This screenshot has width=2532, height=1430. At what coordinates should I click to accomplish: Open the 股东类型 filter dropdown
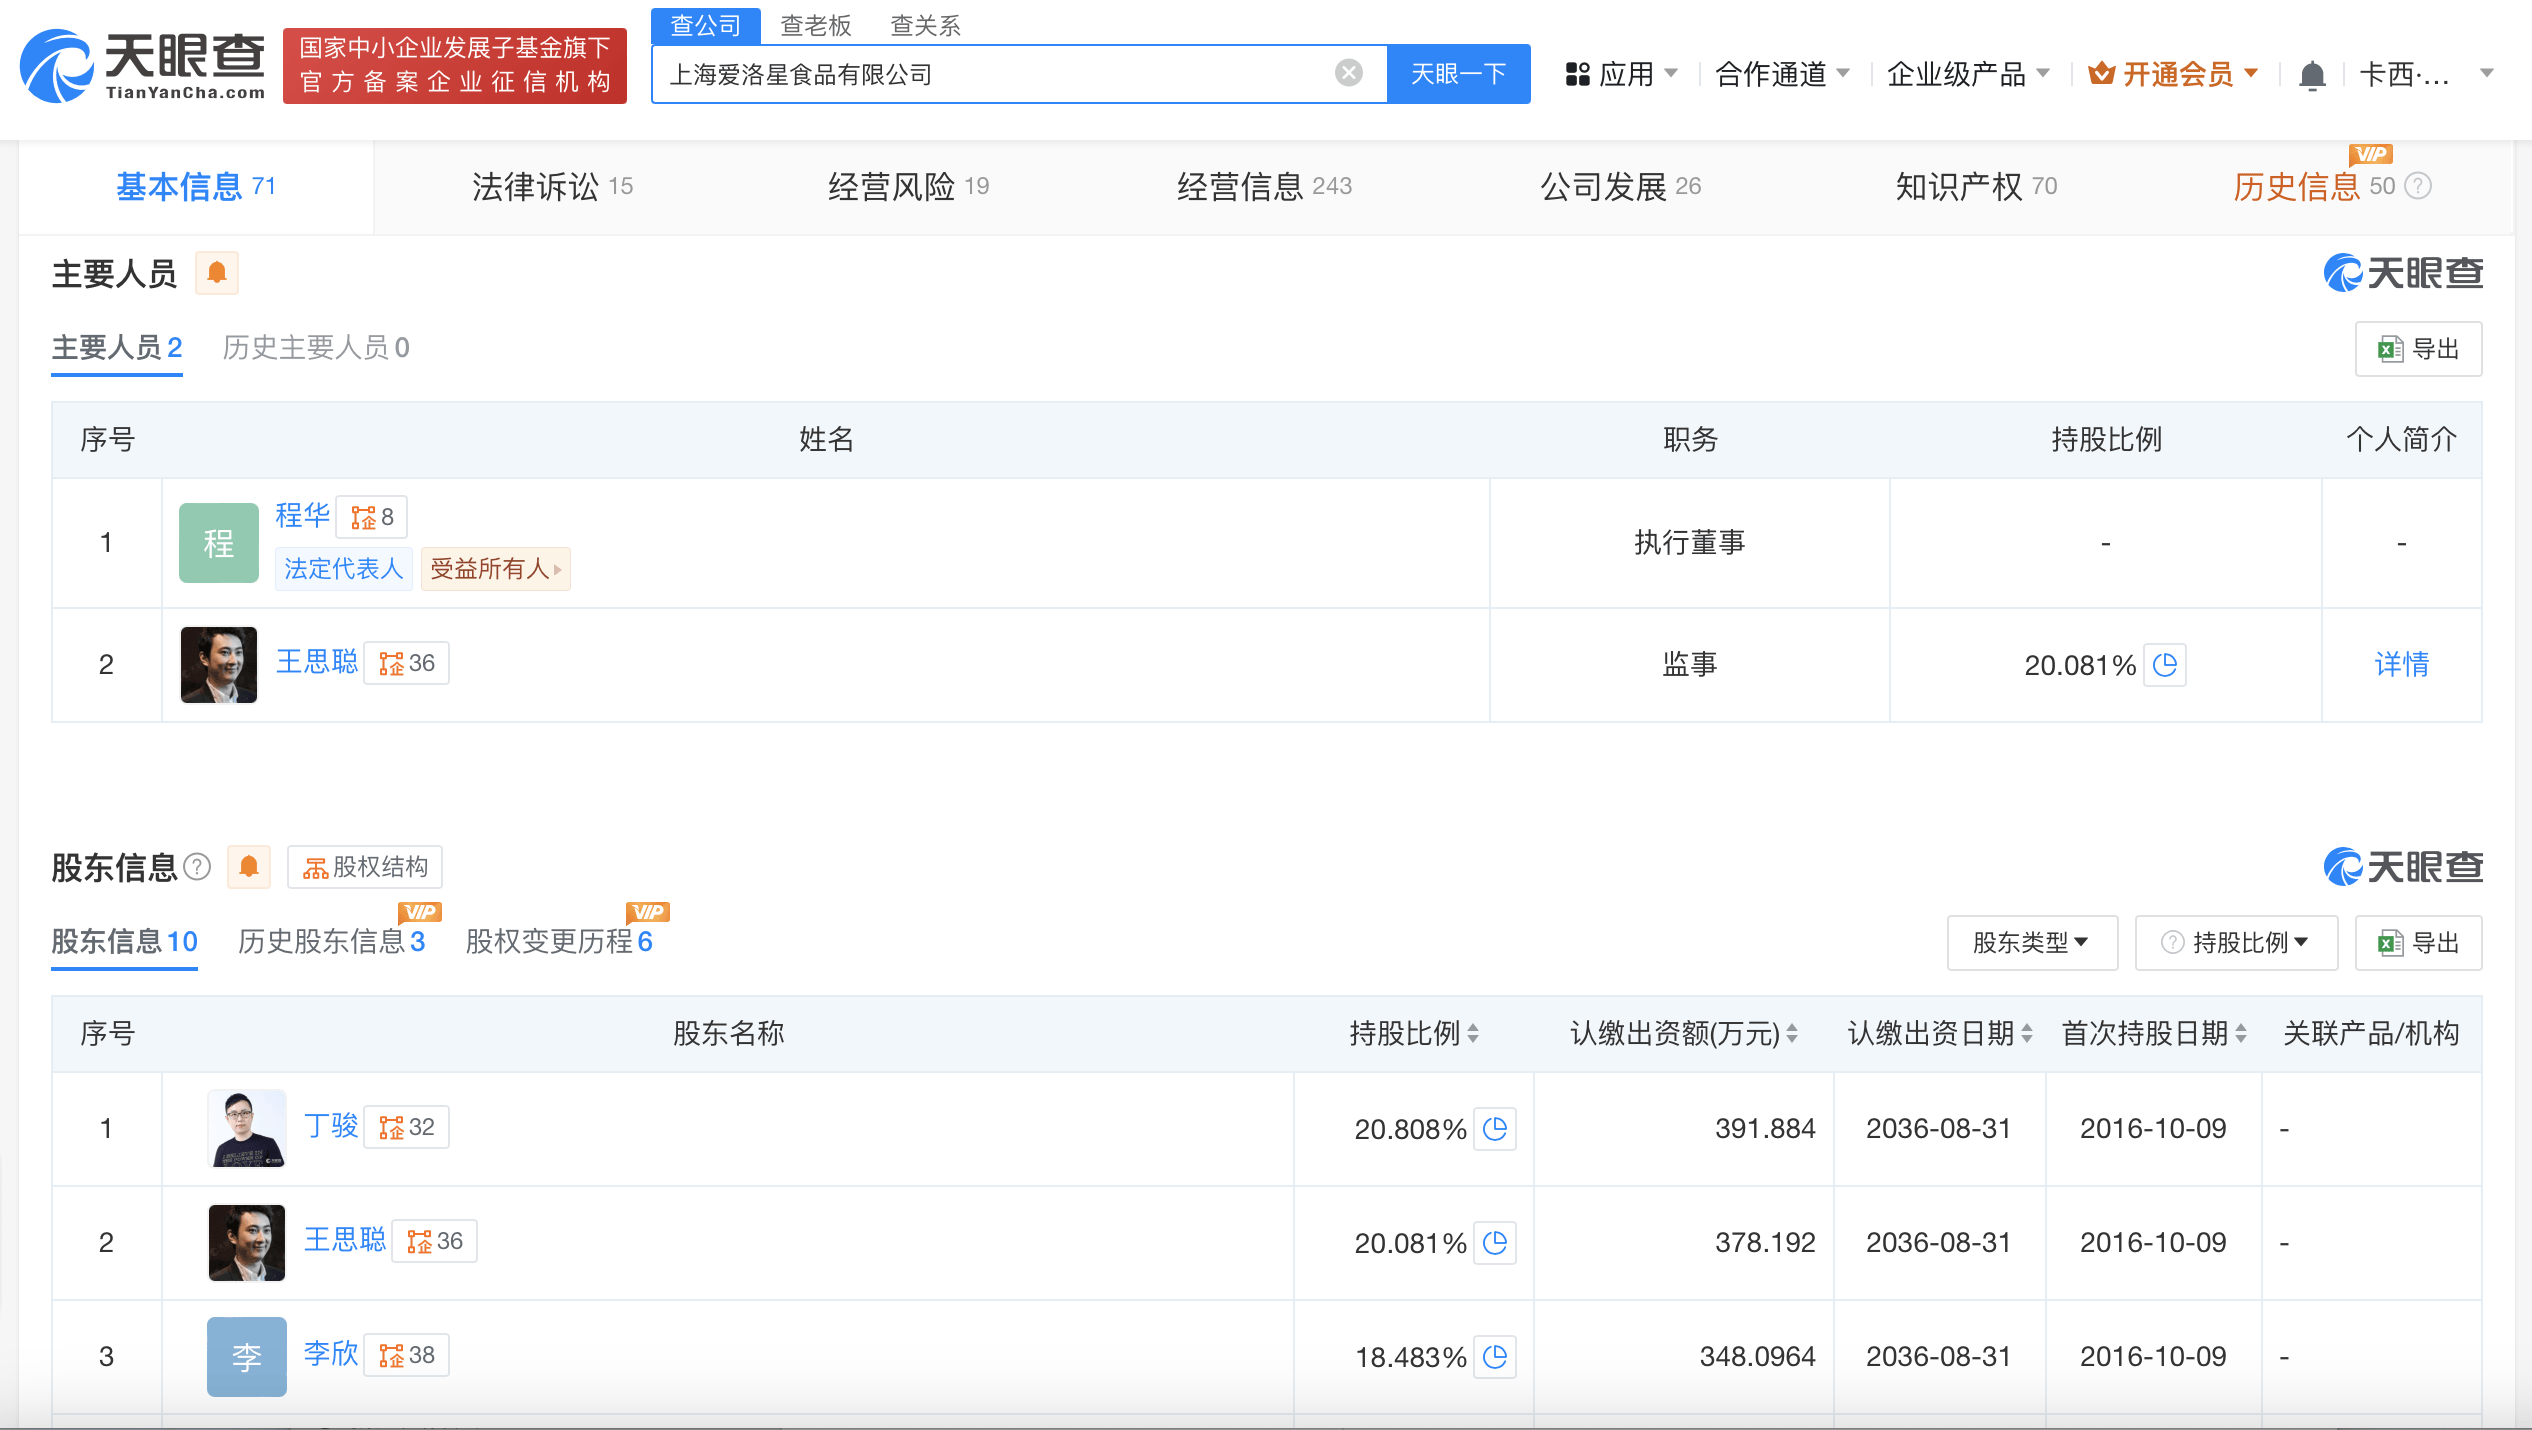(x=2032, y=943)
